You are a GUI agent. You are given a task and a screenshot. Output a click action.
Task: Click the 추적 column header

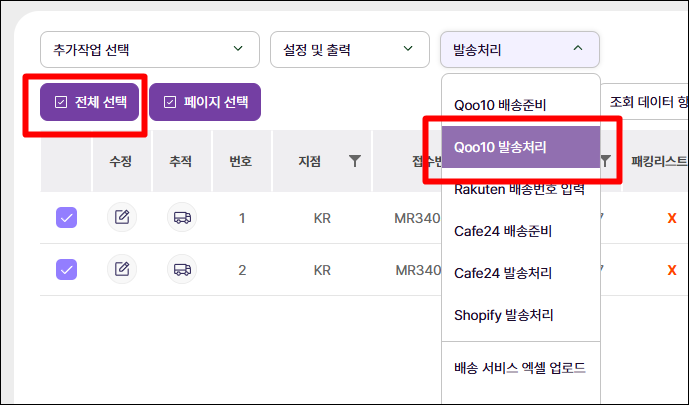point(181,161)
